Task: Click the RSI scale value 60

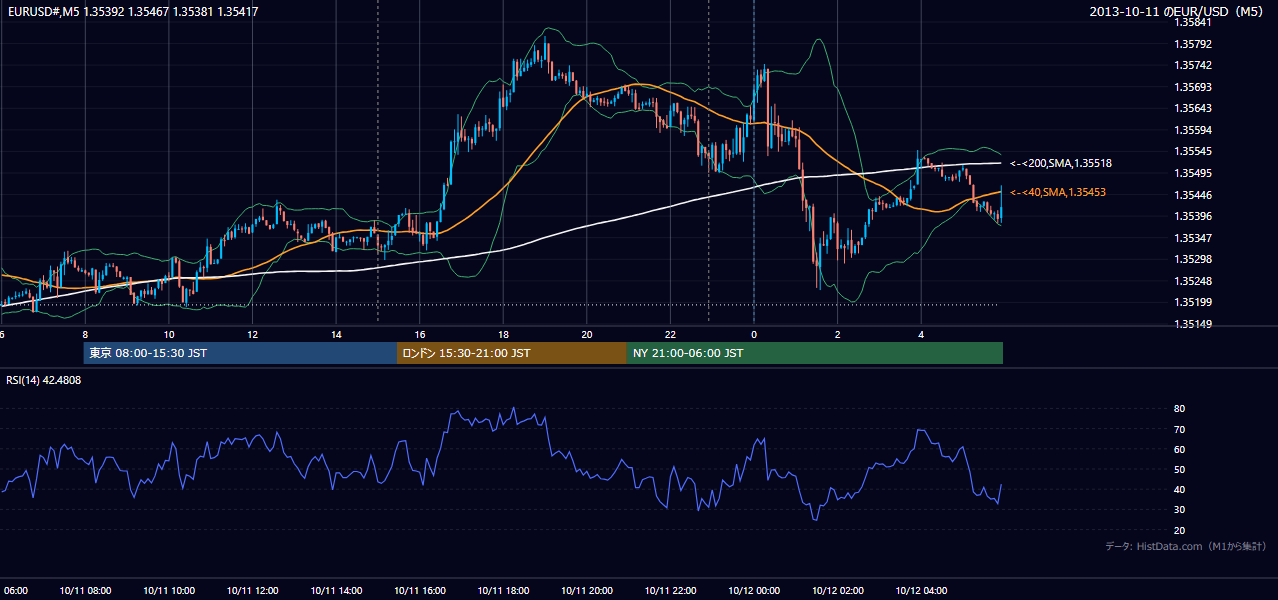Action: point(1179,449)
